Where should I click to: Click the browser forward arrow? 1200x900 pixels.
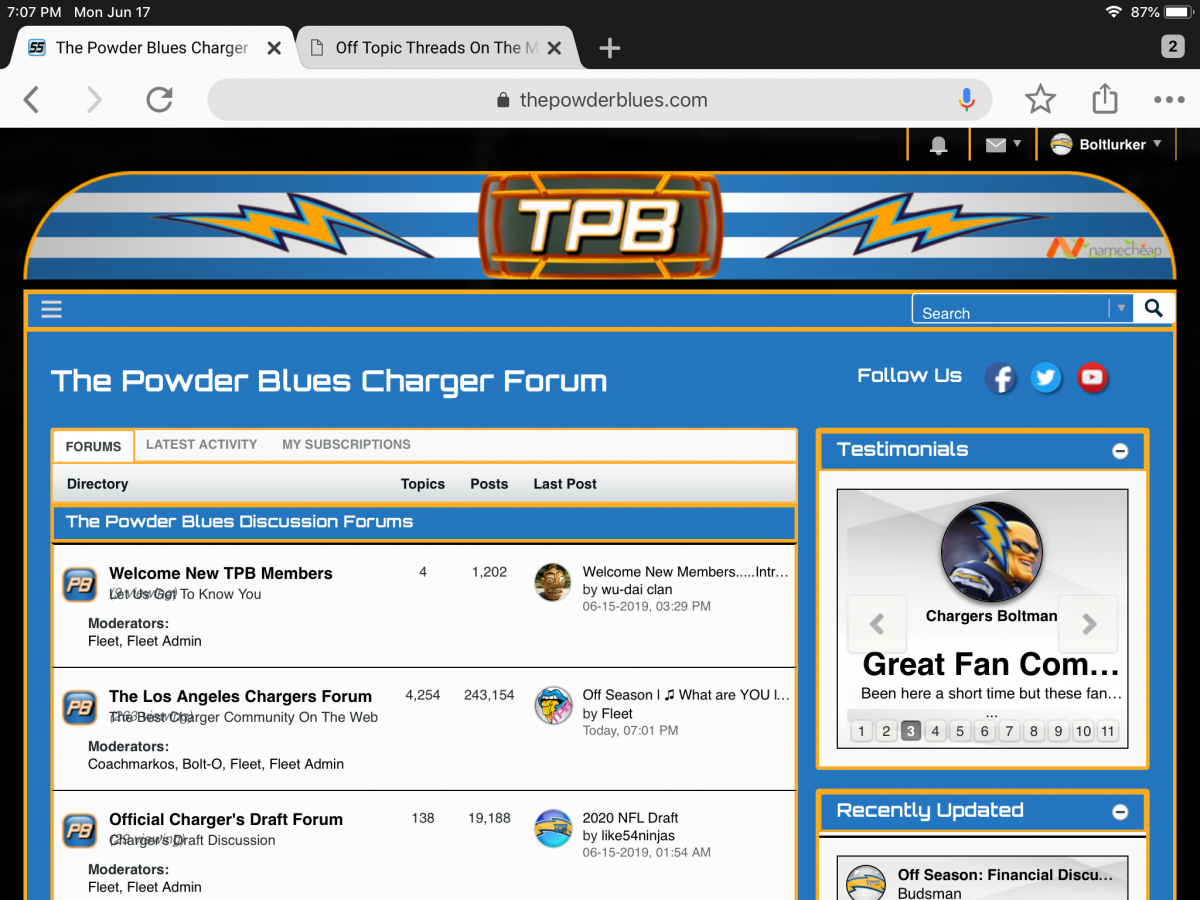click(94, 99)
